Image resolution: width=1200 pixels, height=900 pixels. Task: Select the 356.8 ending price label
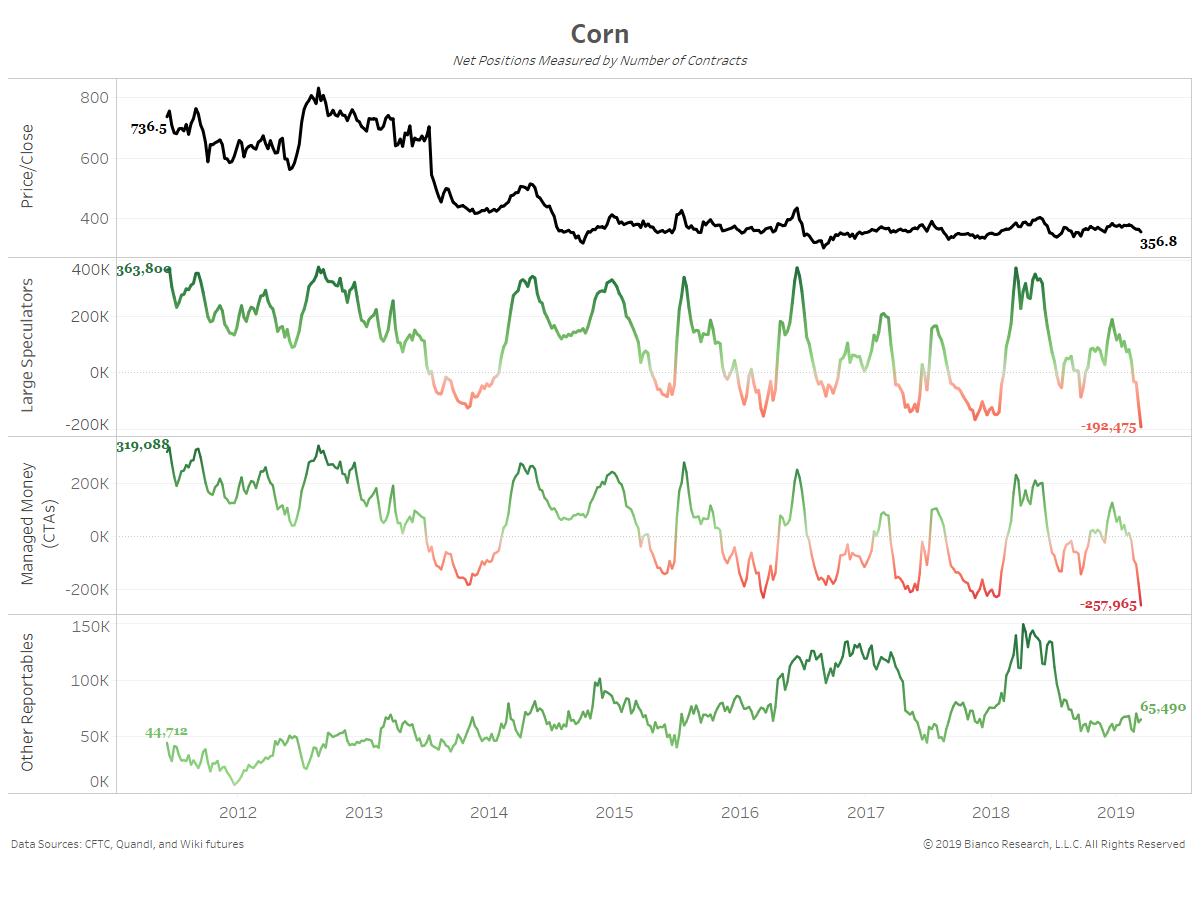pyautogui.click(x=1158, y=241)
